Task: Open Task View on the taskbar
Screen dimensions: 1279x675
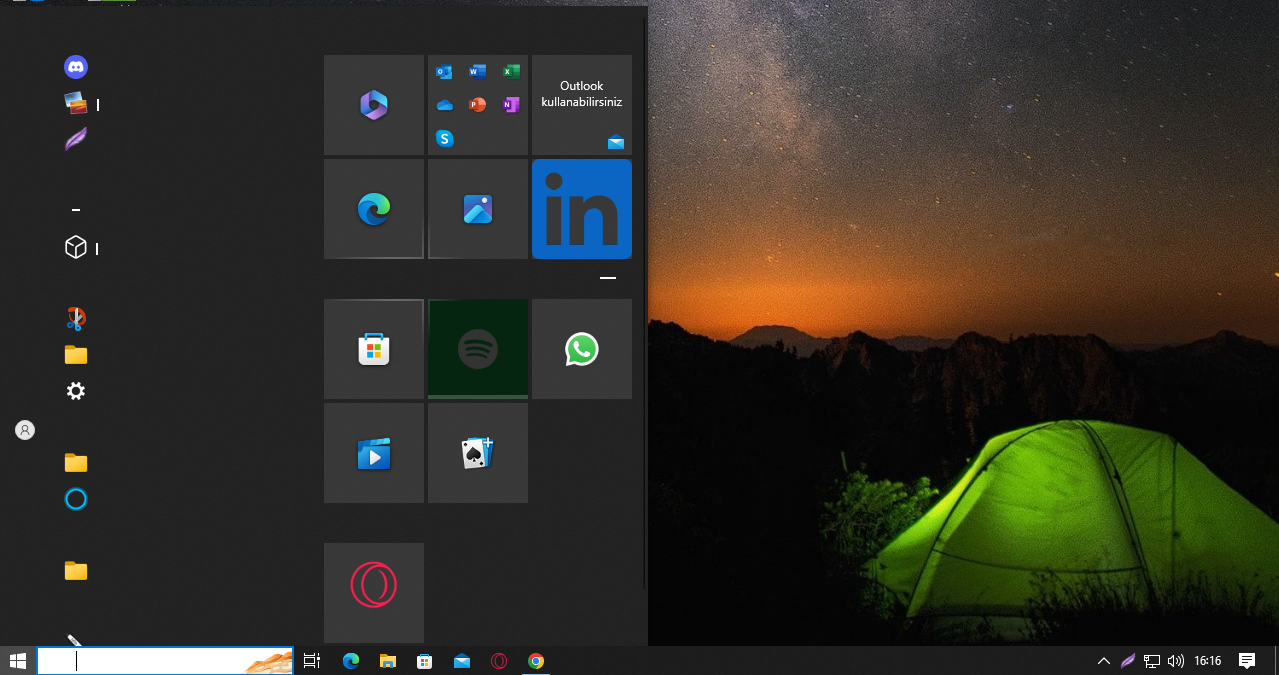Action: [x=312, y=660]
